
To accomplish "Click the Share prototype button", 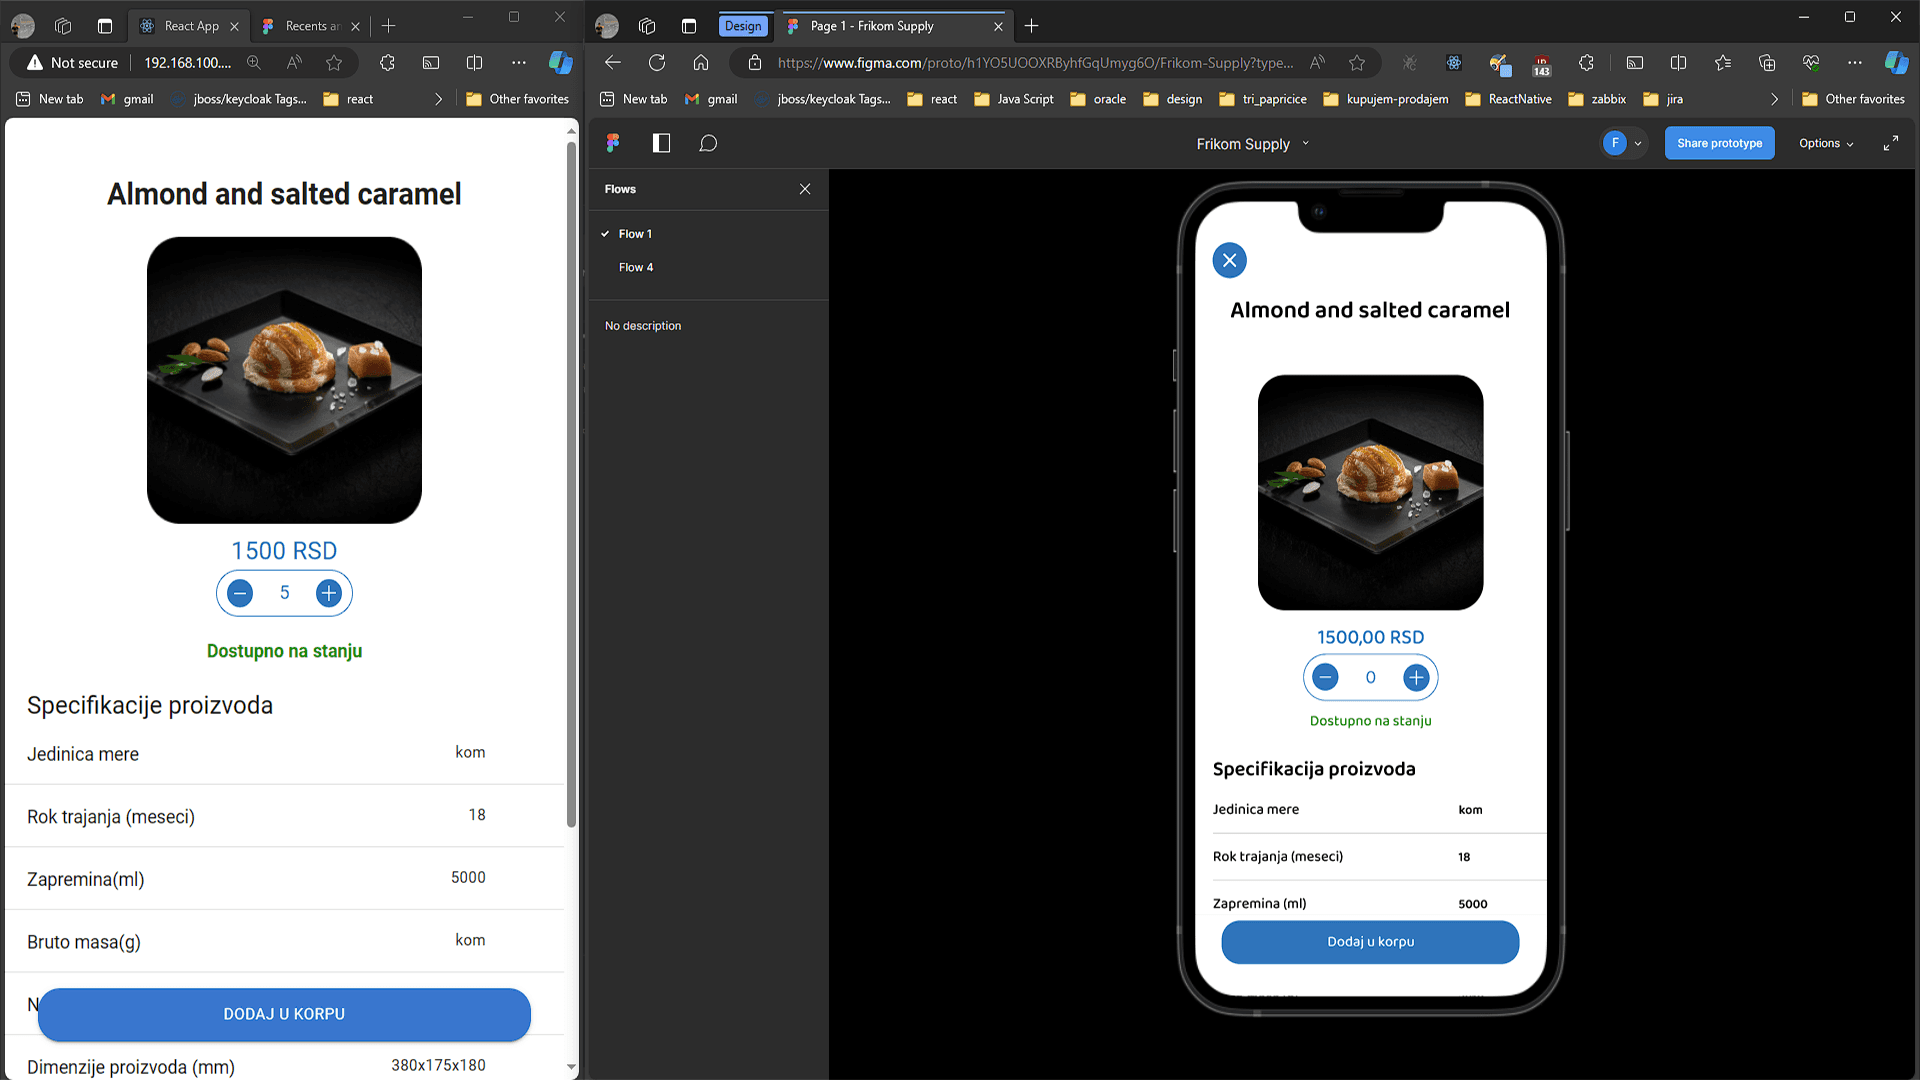I will pyautogui.click(x=1719, y=143).
